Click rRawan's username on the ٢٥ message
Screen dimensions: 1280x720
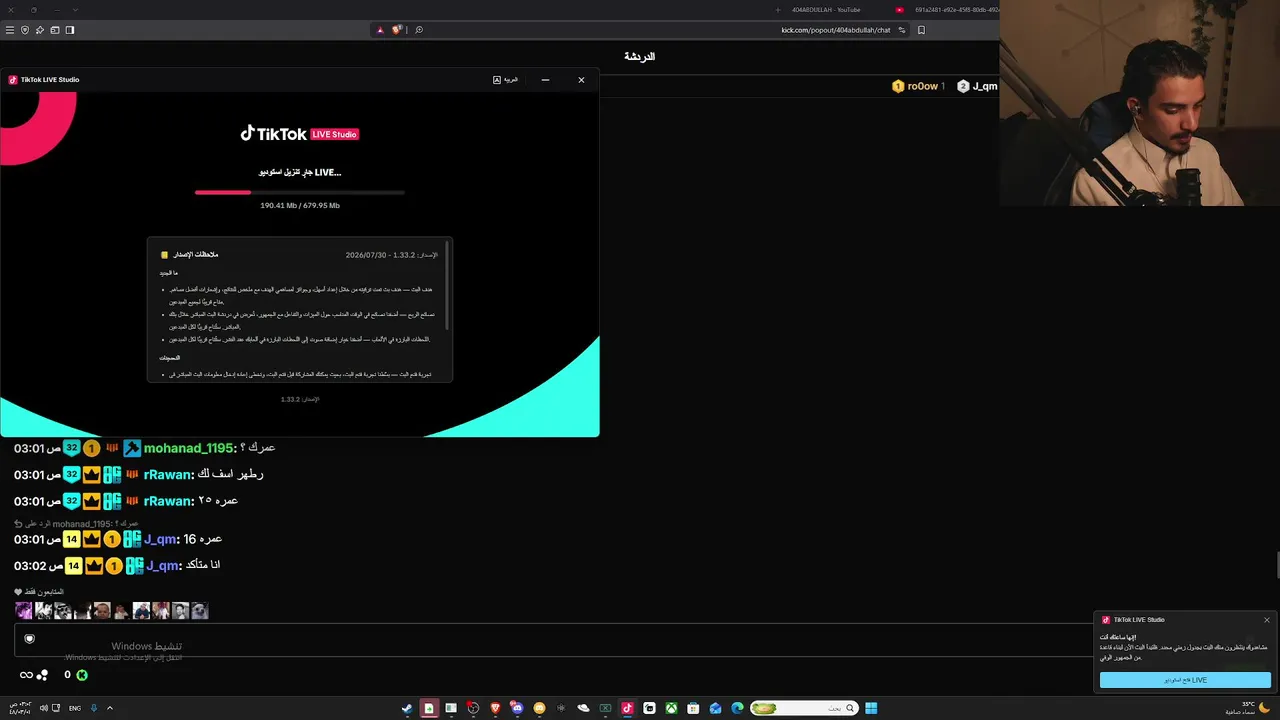click(167, 501)
